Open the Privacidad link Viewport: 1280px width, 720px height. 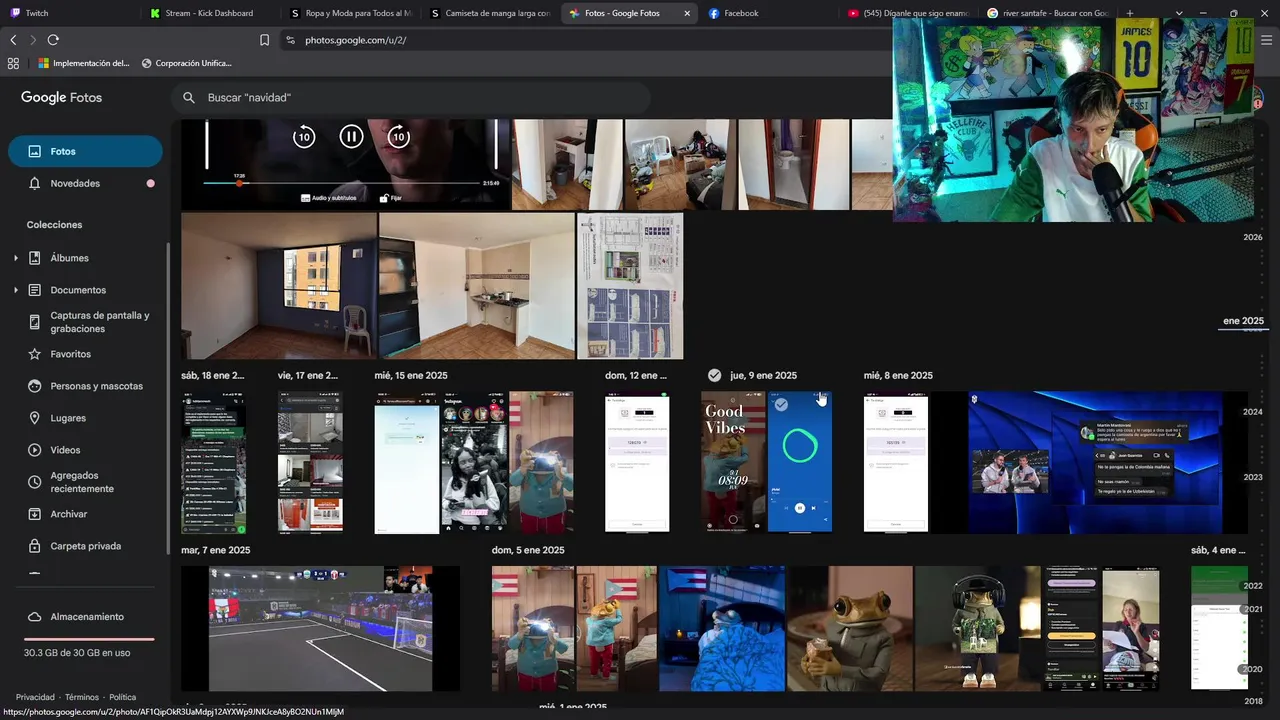[x=35, y=697]
